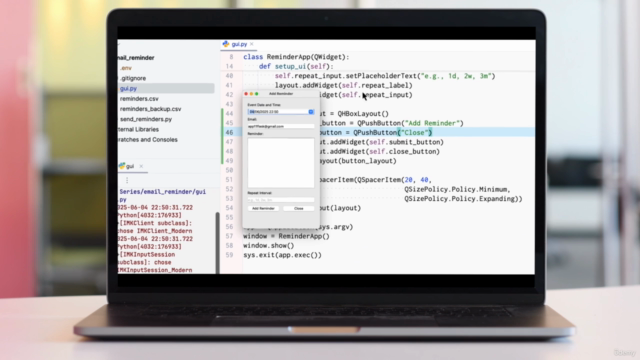
Task: Open the run panel more options menu
Action: pyautogui.click(x=127, y=180)
